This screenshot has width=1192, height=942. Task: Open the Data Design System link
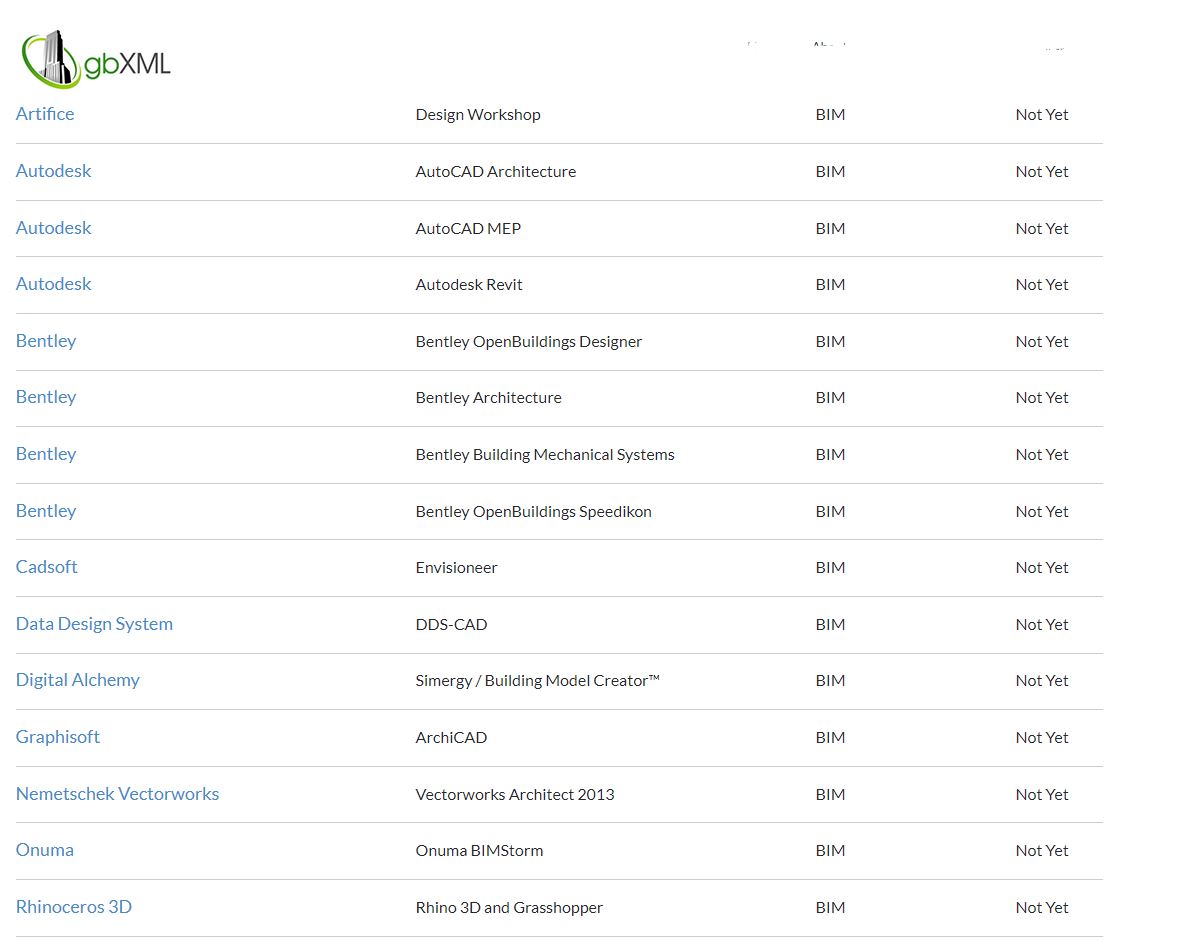pos(94,624)
